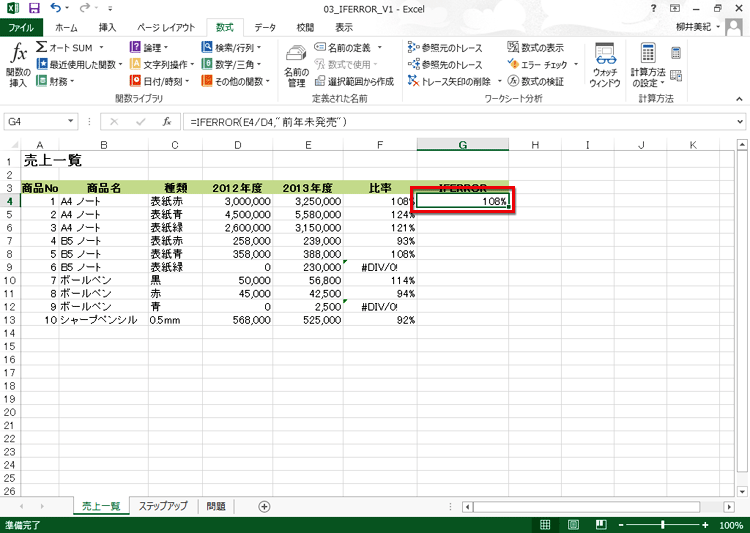Click Create from Selection (選択範囲から作成)
Viewport: 750px width, 533px height.
click(x=354, y=81)
